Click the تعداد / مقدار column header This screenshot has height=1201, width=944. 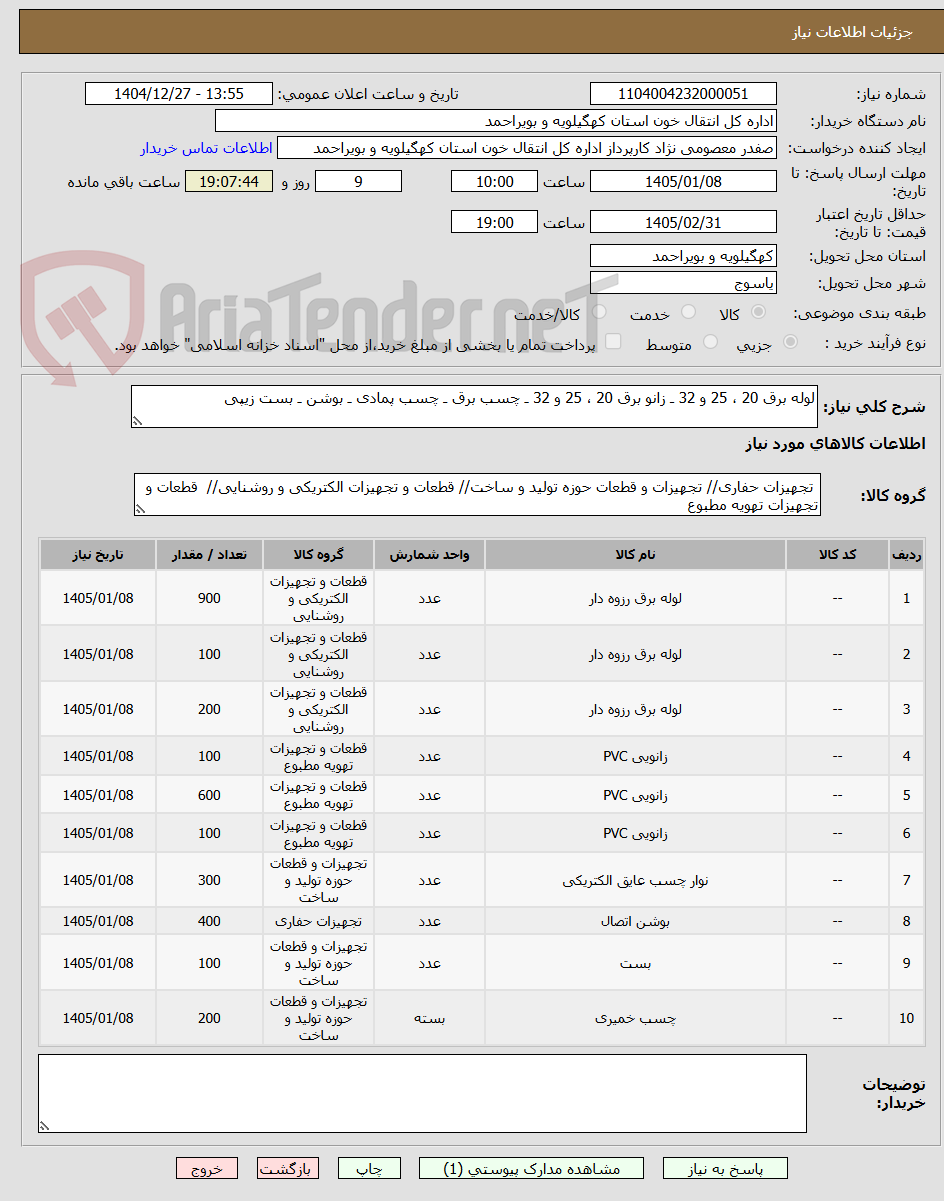pos(209,554)
